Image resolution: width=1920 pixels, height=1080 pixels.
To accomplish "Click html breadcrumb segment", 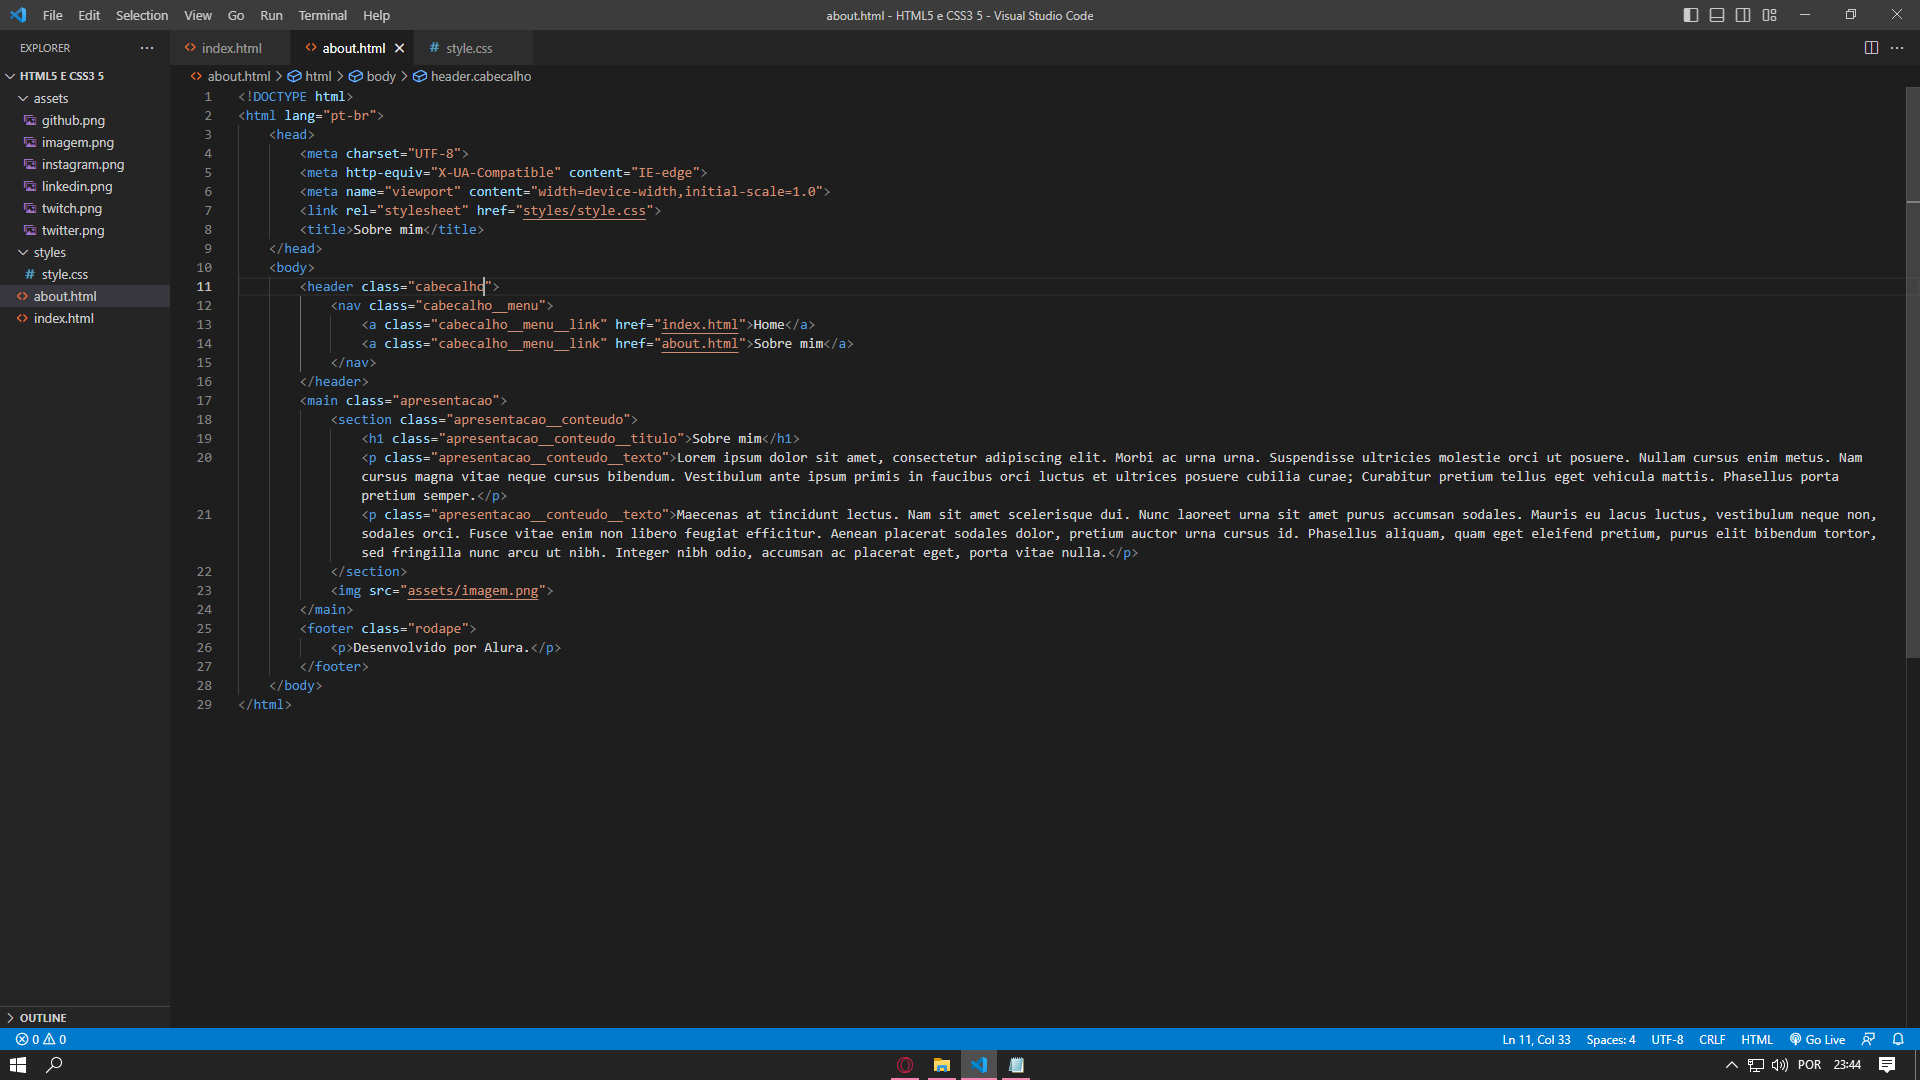I will point(310,76).
